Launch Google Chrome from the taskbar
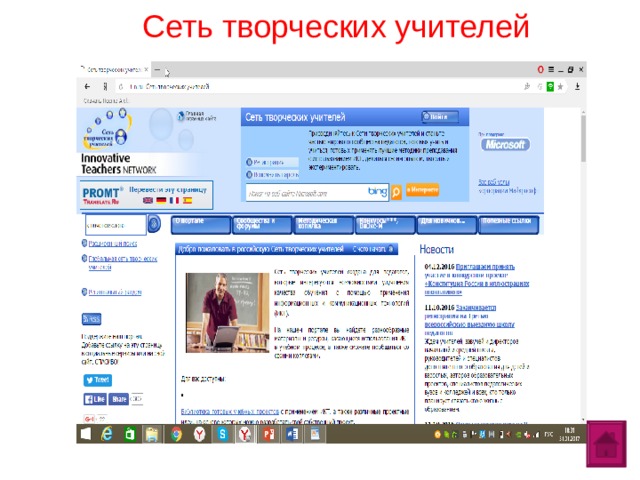640x480 pixels. pyautogui.click(x=177, y=434)
